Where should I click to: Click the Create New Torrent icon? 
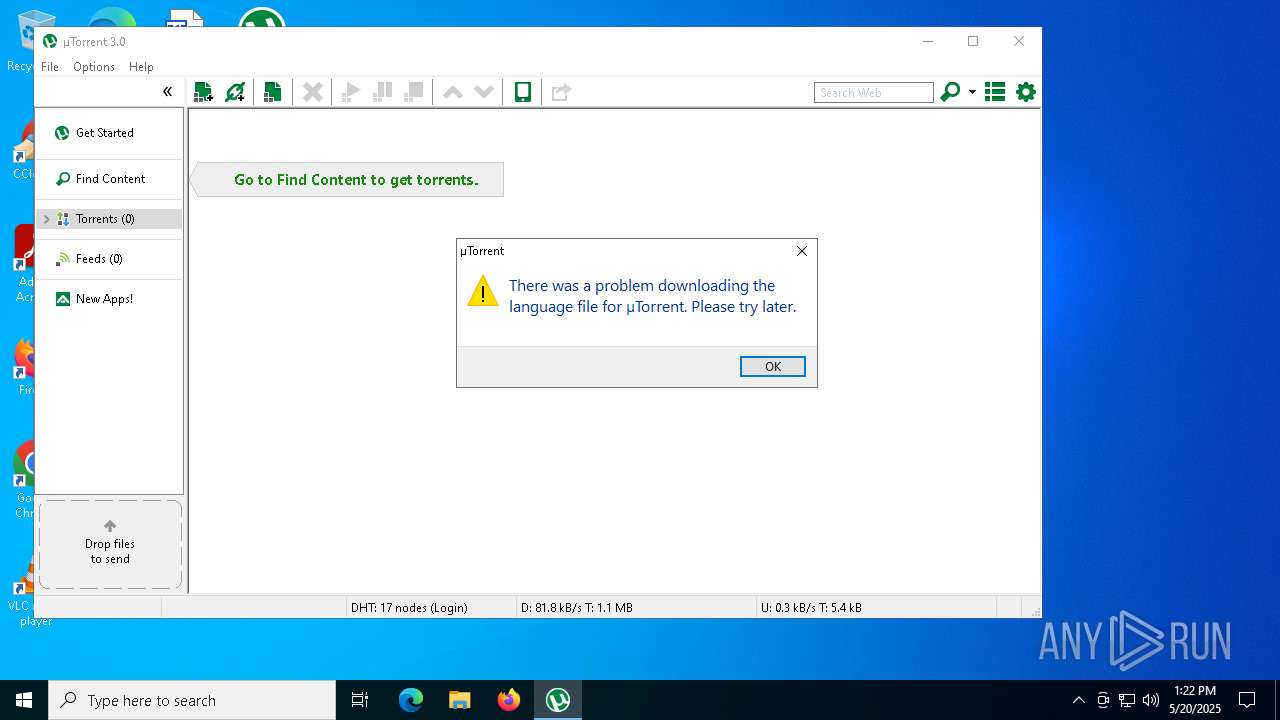(272, 92)
